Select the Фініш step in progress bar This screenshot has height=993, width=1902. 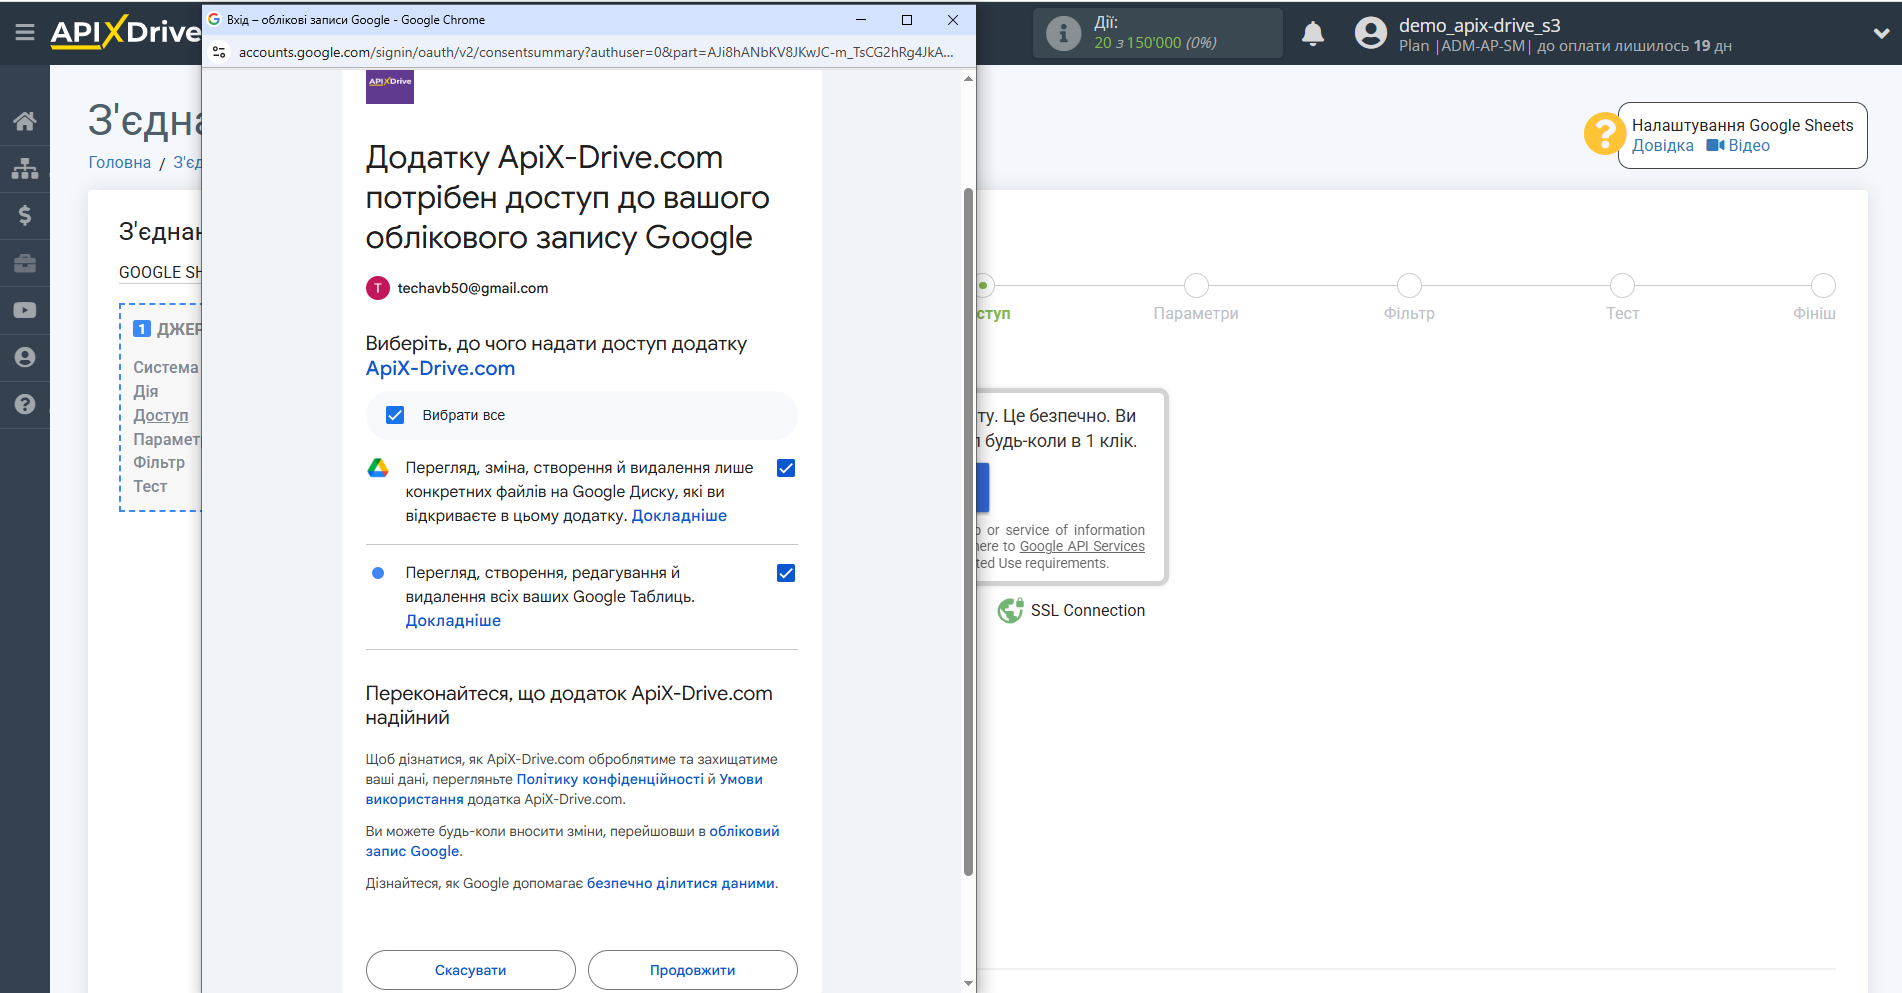(x=1823, y=286)
